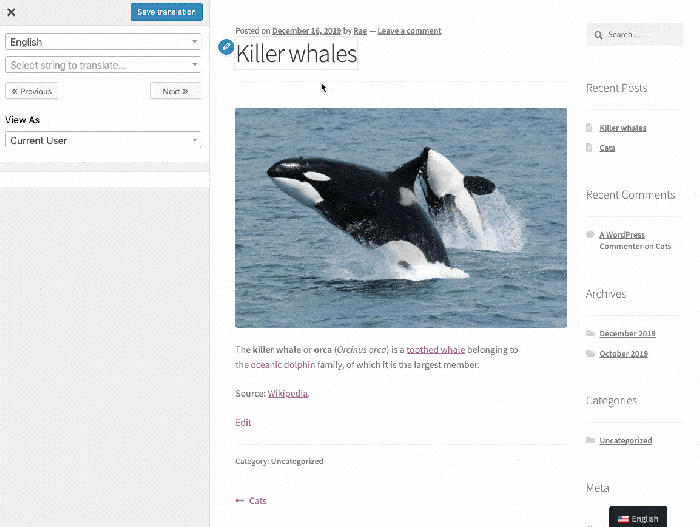Viewport: 700px width, 527px height.
Task: Open the Killer whales recent post link
Action: pyautogui.click(x=622, y=128)
